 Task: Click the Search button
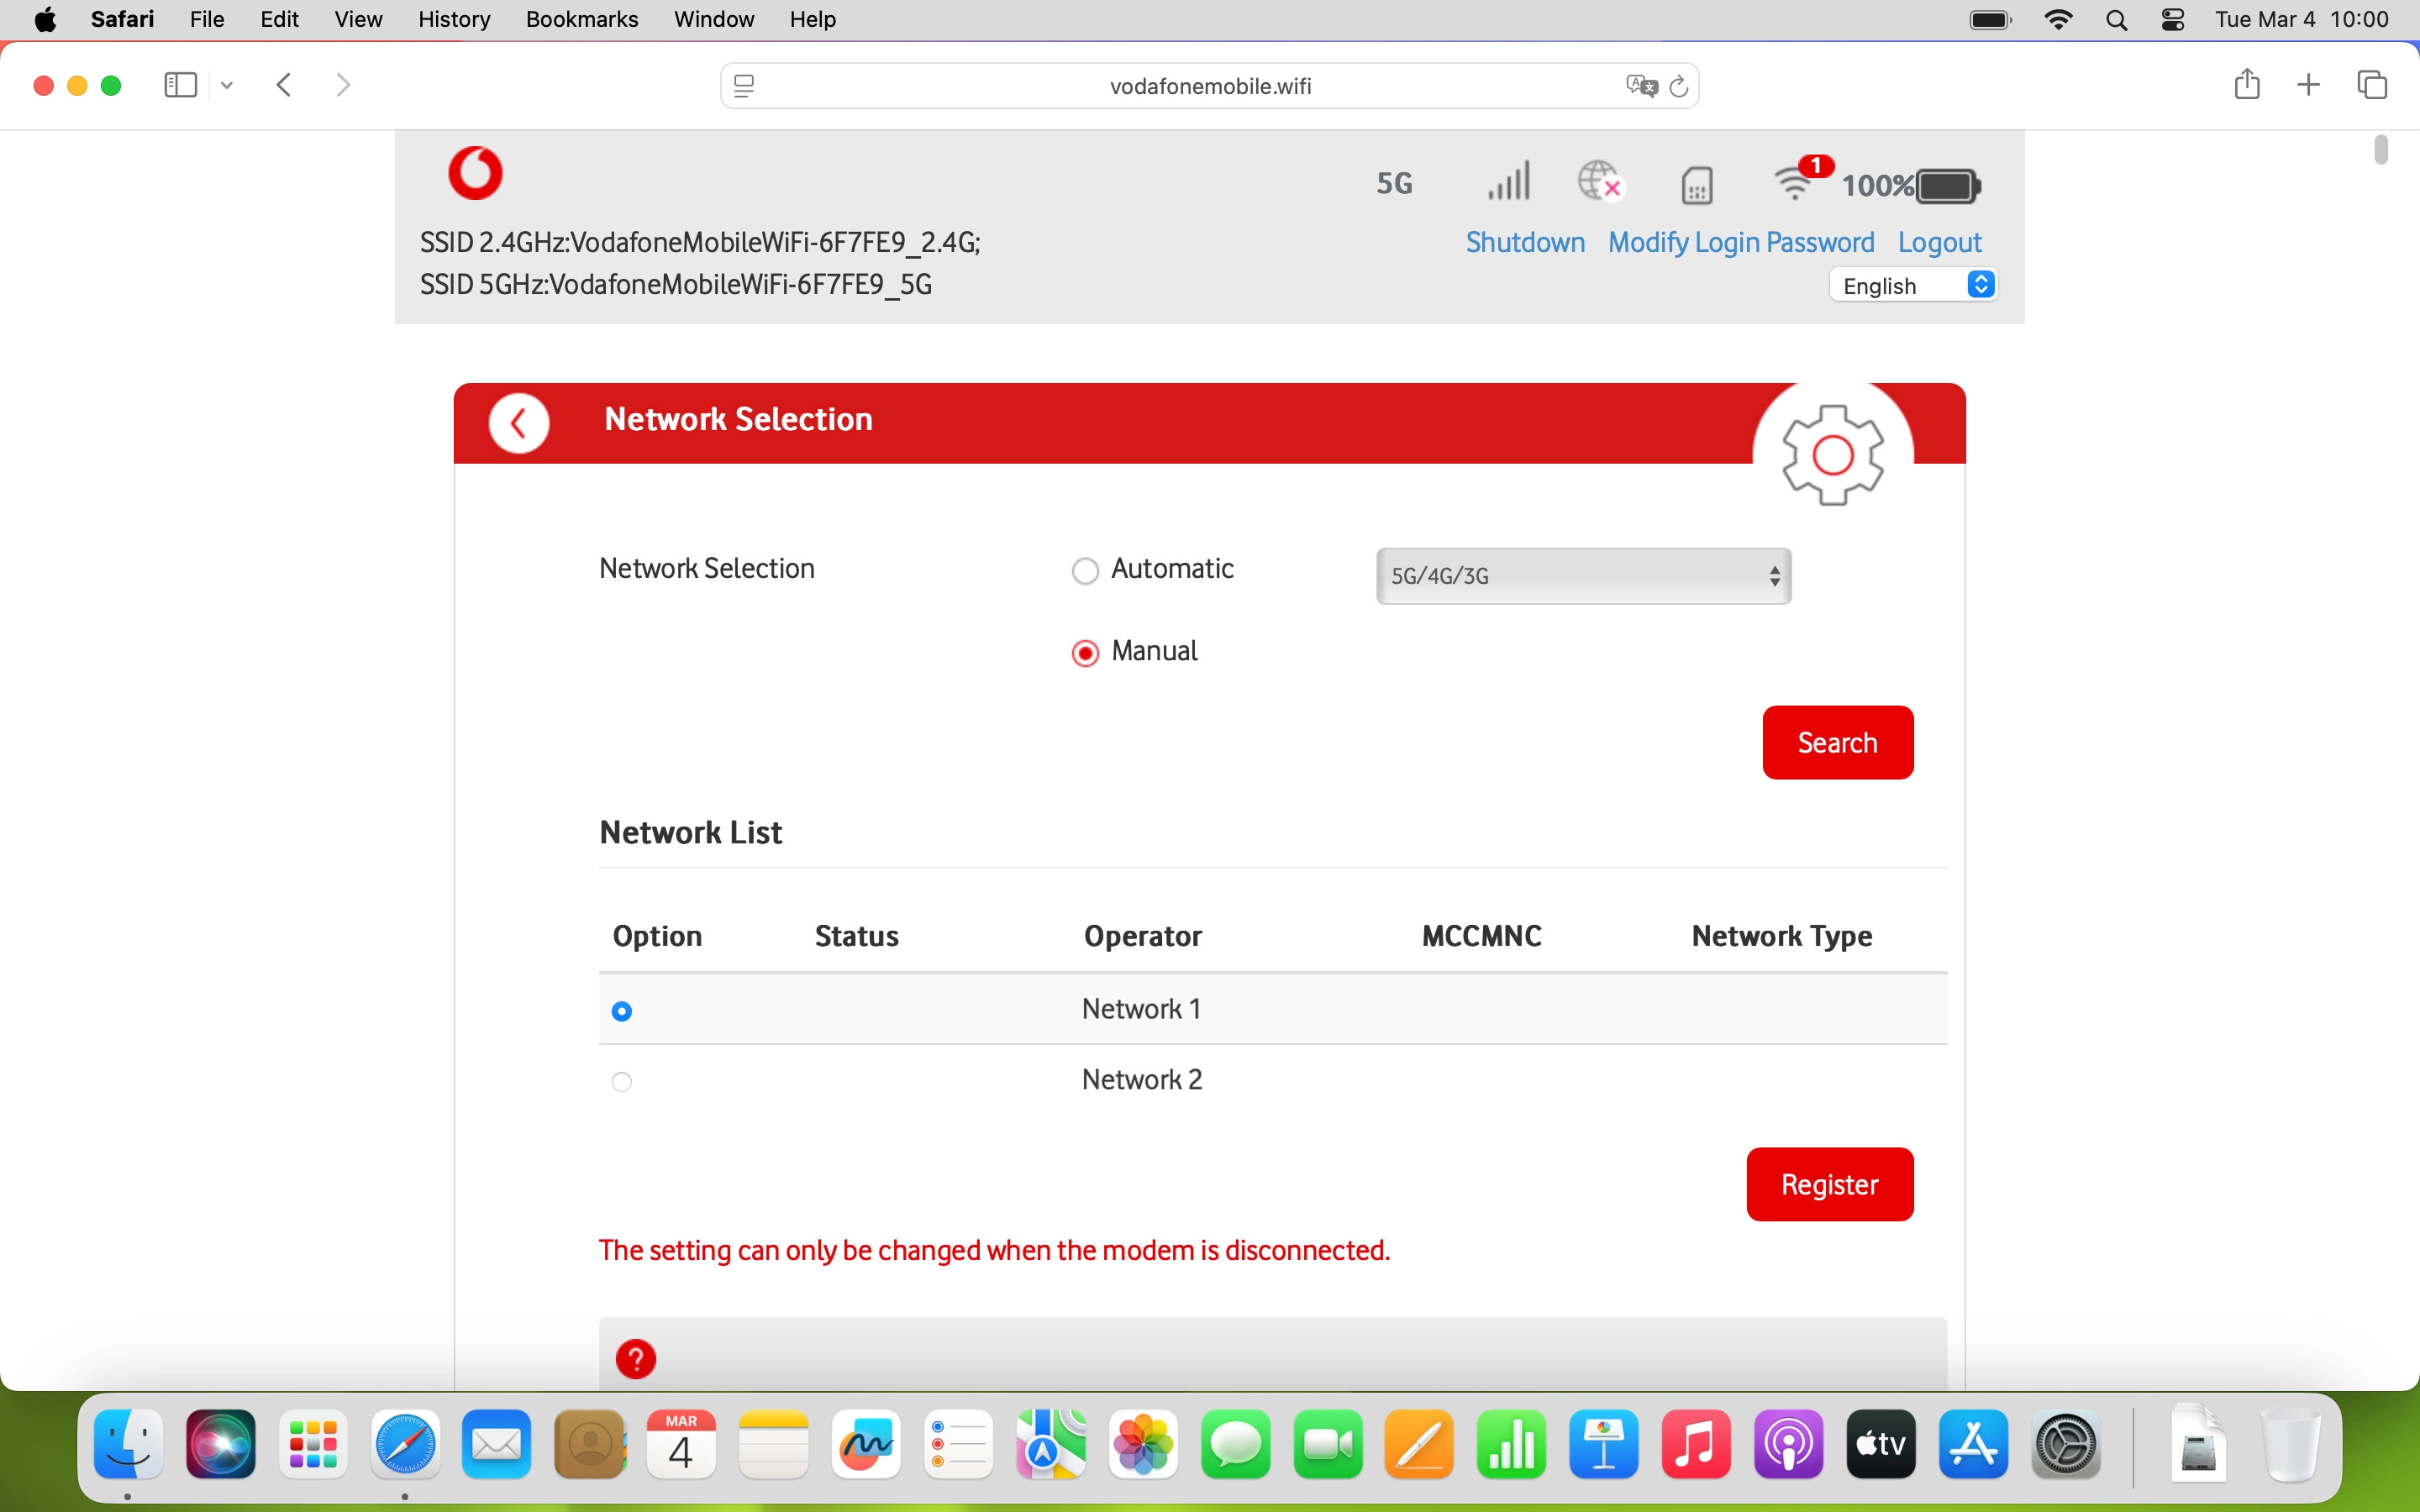coord(1837,742)
